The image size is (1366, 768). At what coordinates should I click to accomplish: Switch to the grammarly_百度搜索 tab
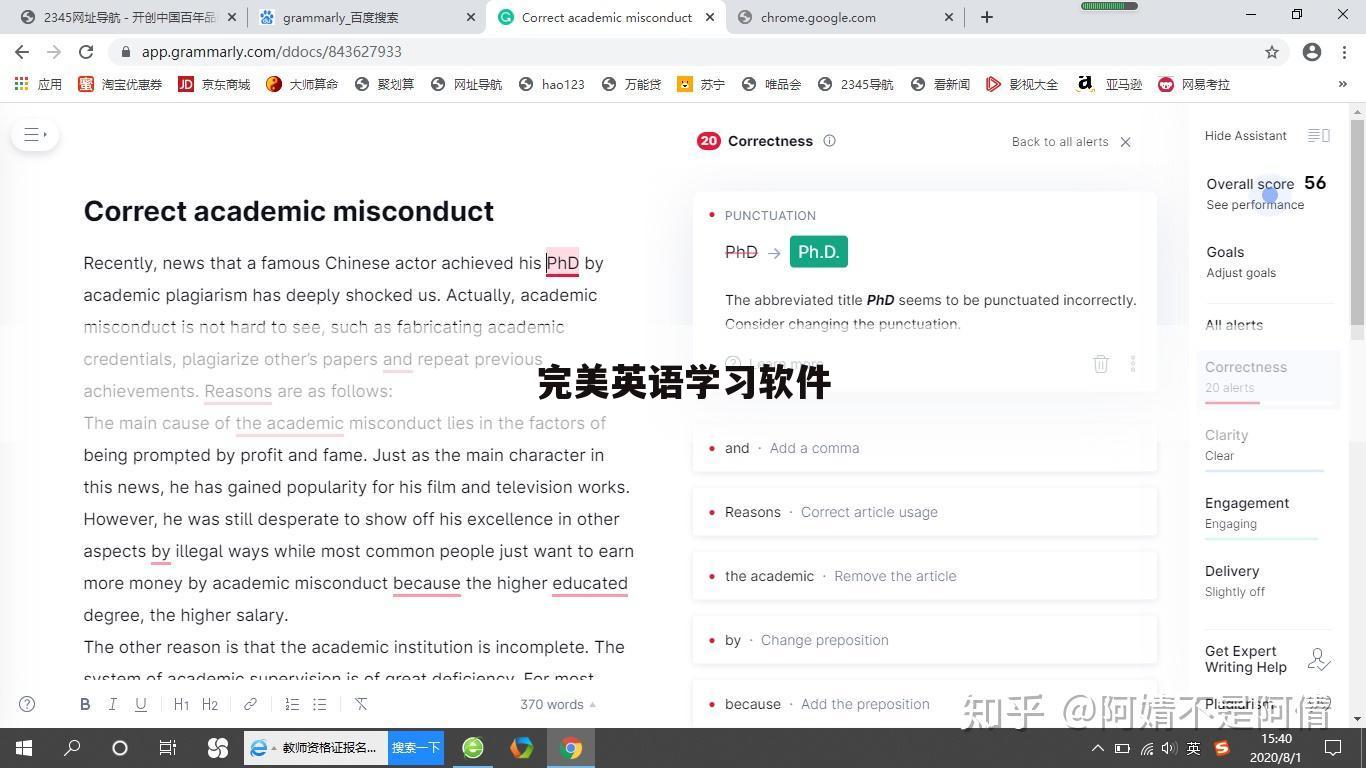366,17
